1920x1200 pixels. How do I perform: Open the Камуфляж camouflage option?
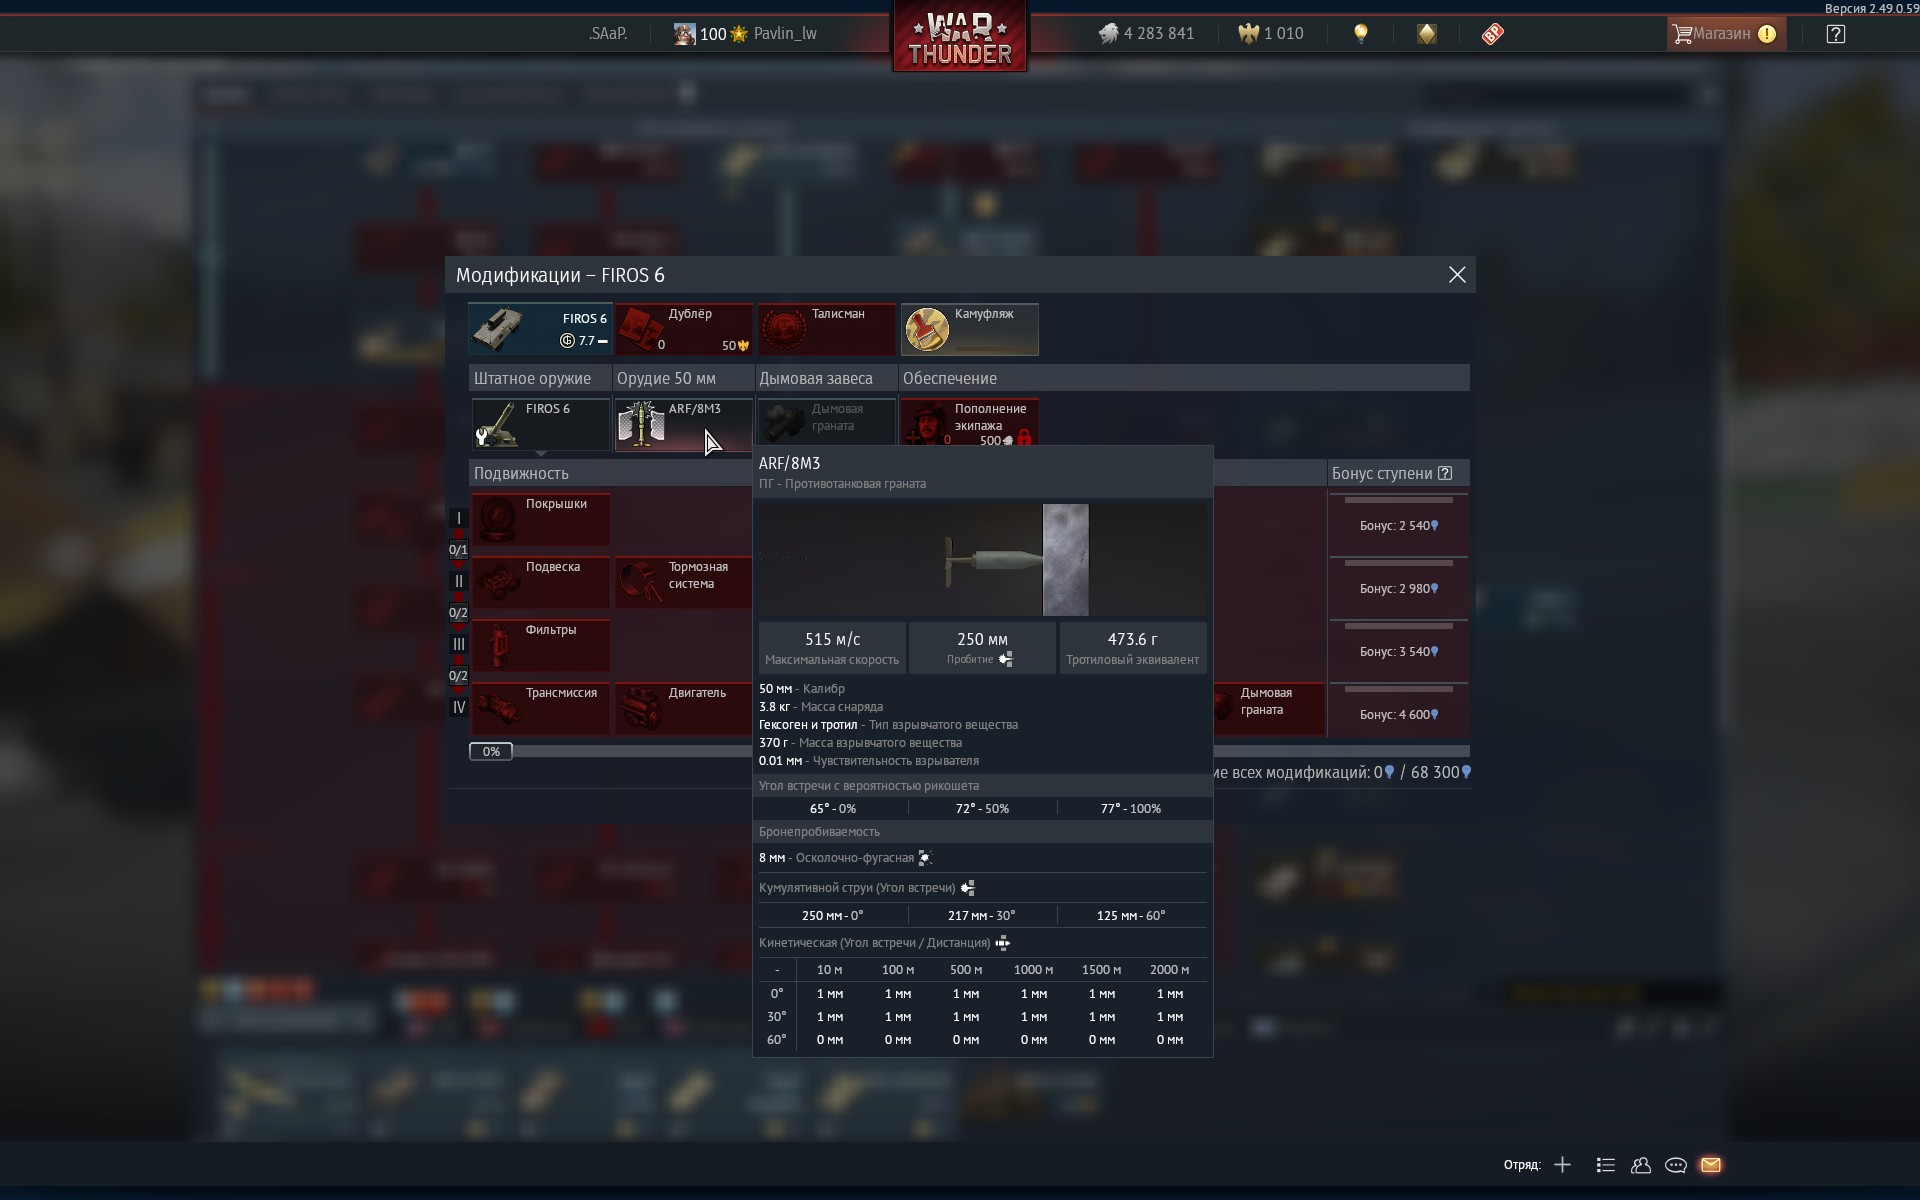(969, 329)
